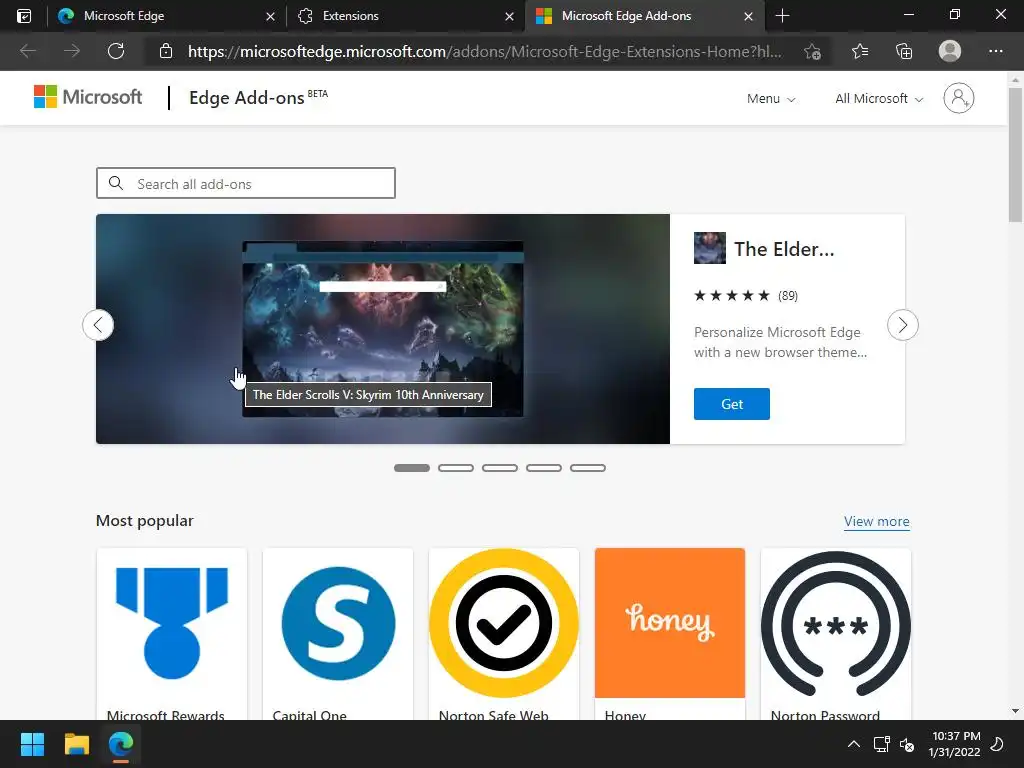This screenshot has height=768, width=1024.
Task: Click the browser Back arrow
Action: (x=28, y=51)
